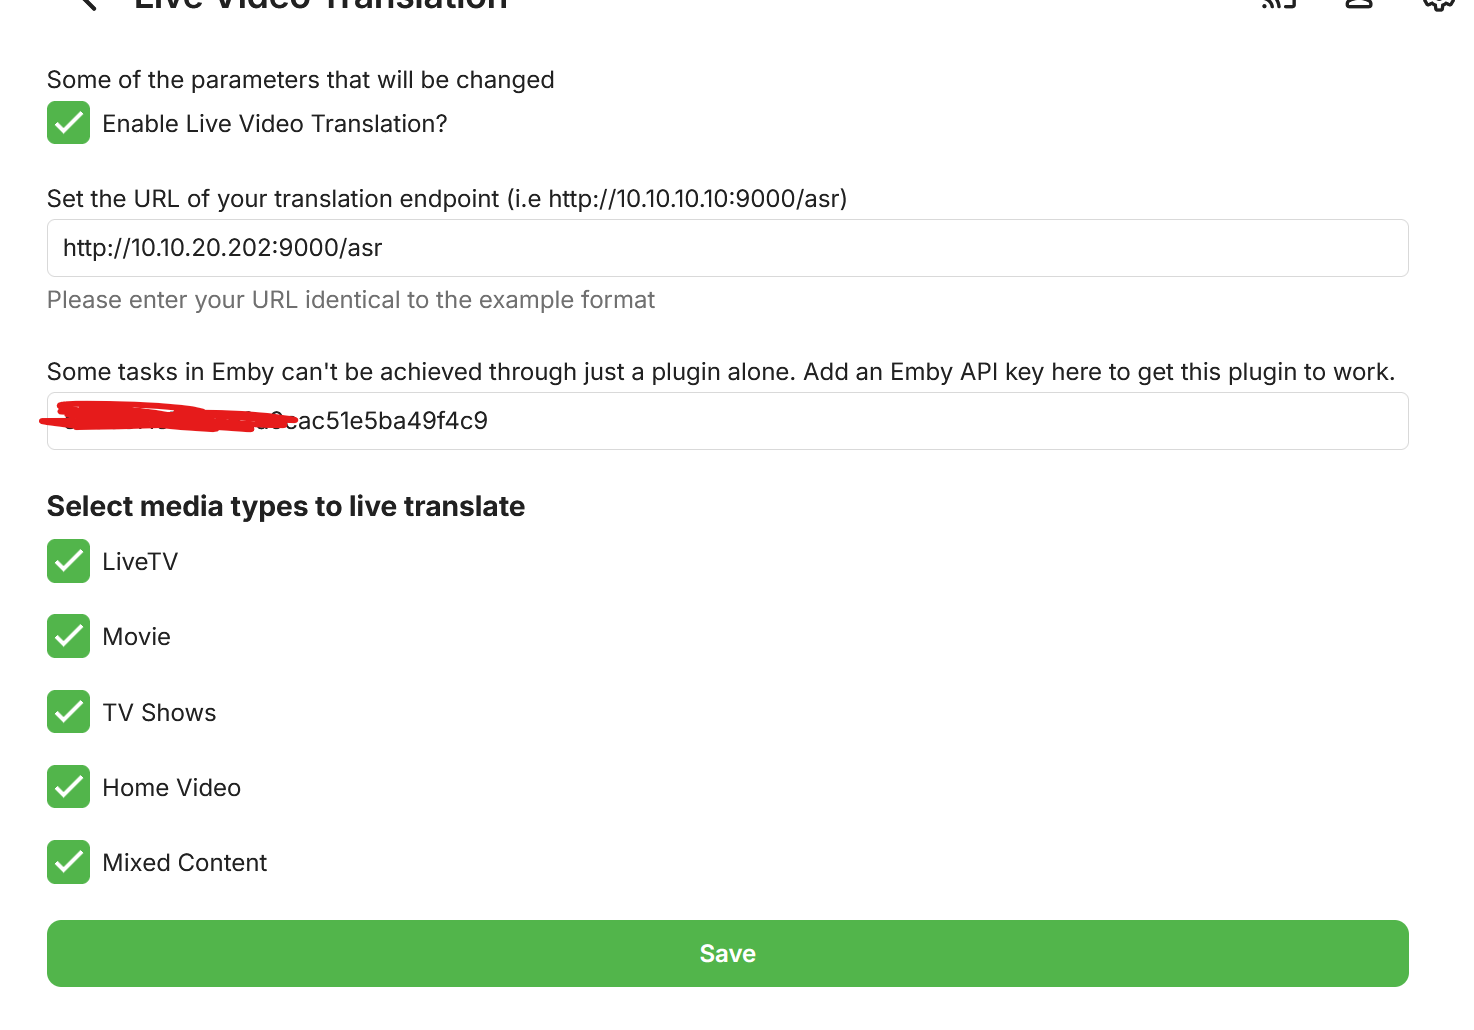1474x1030 pixels.
Task: Toggle the Mixed Content checkbox
Action: [68, 862]
